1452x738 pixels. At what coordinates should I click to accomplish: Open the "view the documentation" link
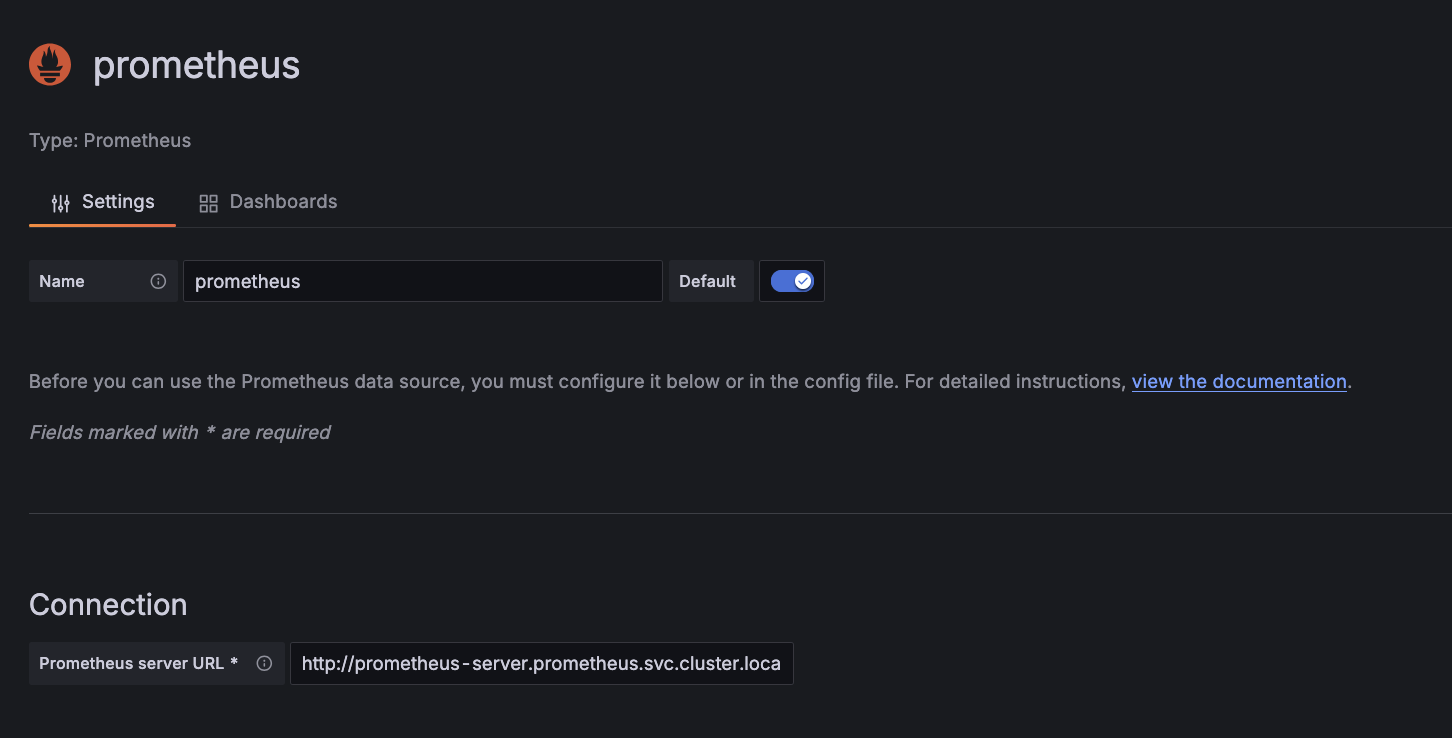[1239, 381]
